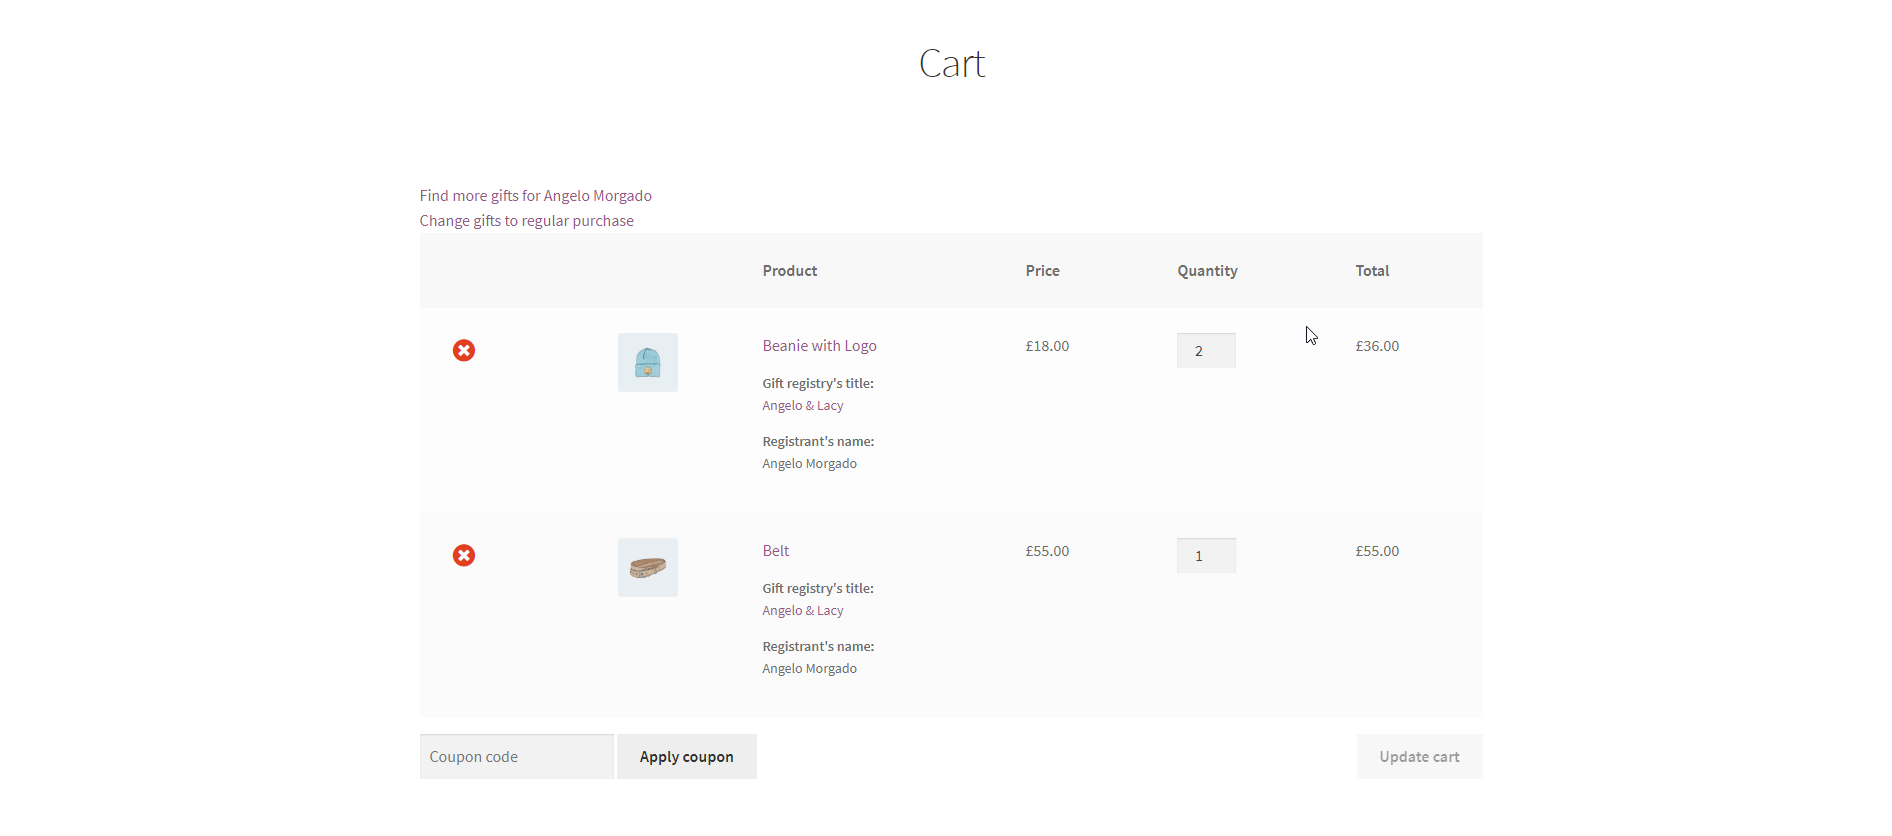Open Angelo & Lacy registry under Beanie
Screen dimensions: 1892x836
[x=802, y=406]
